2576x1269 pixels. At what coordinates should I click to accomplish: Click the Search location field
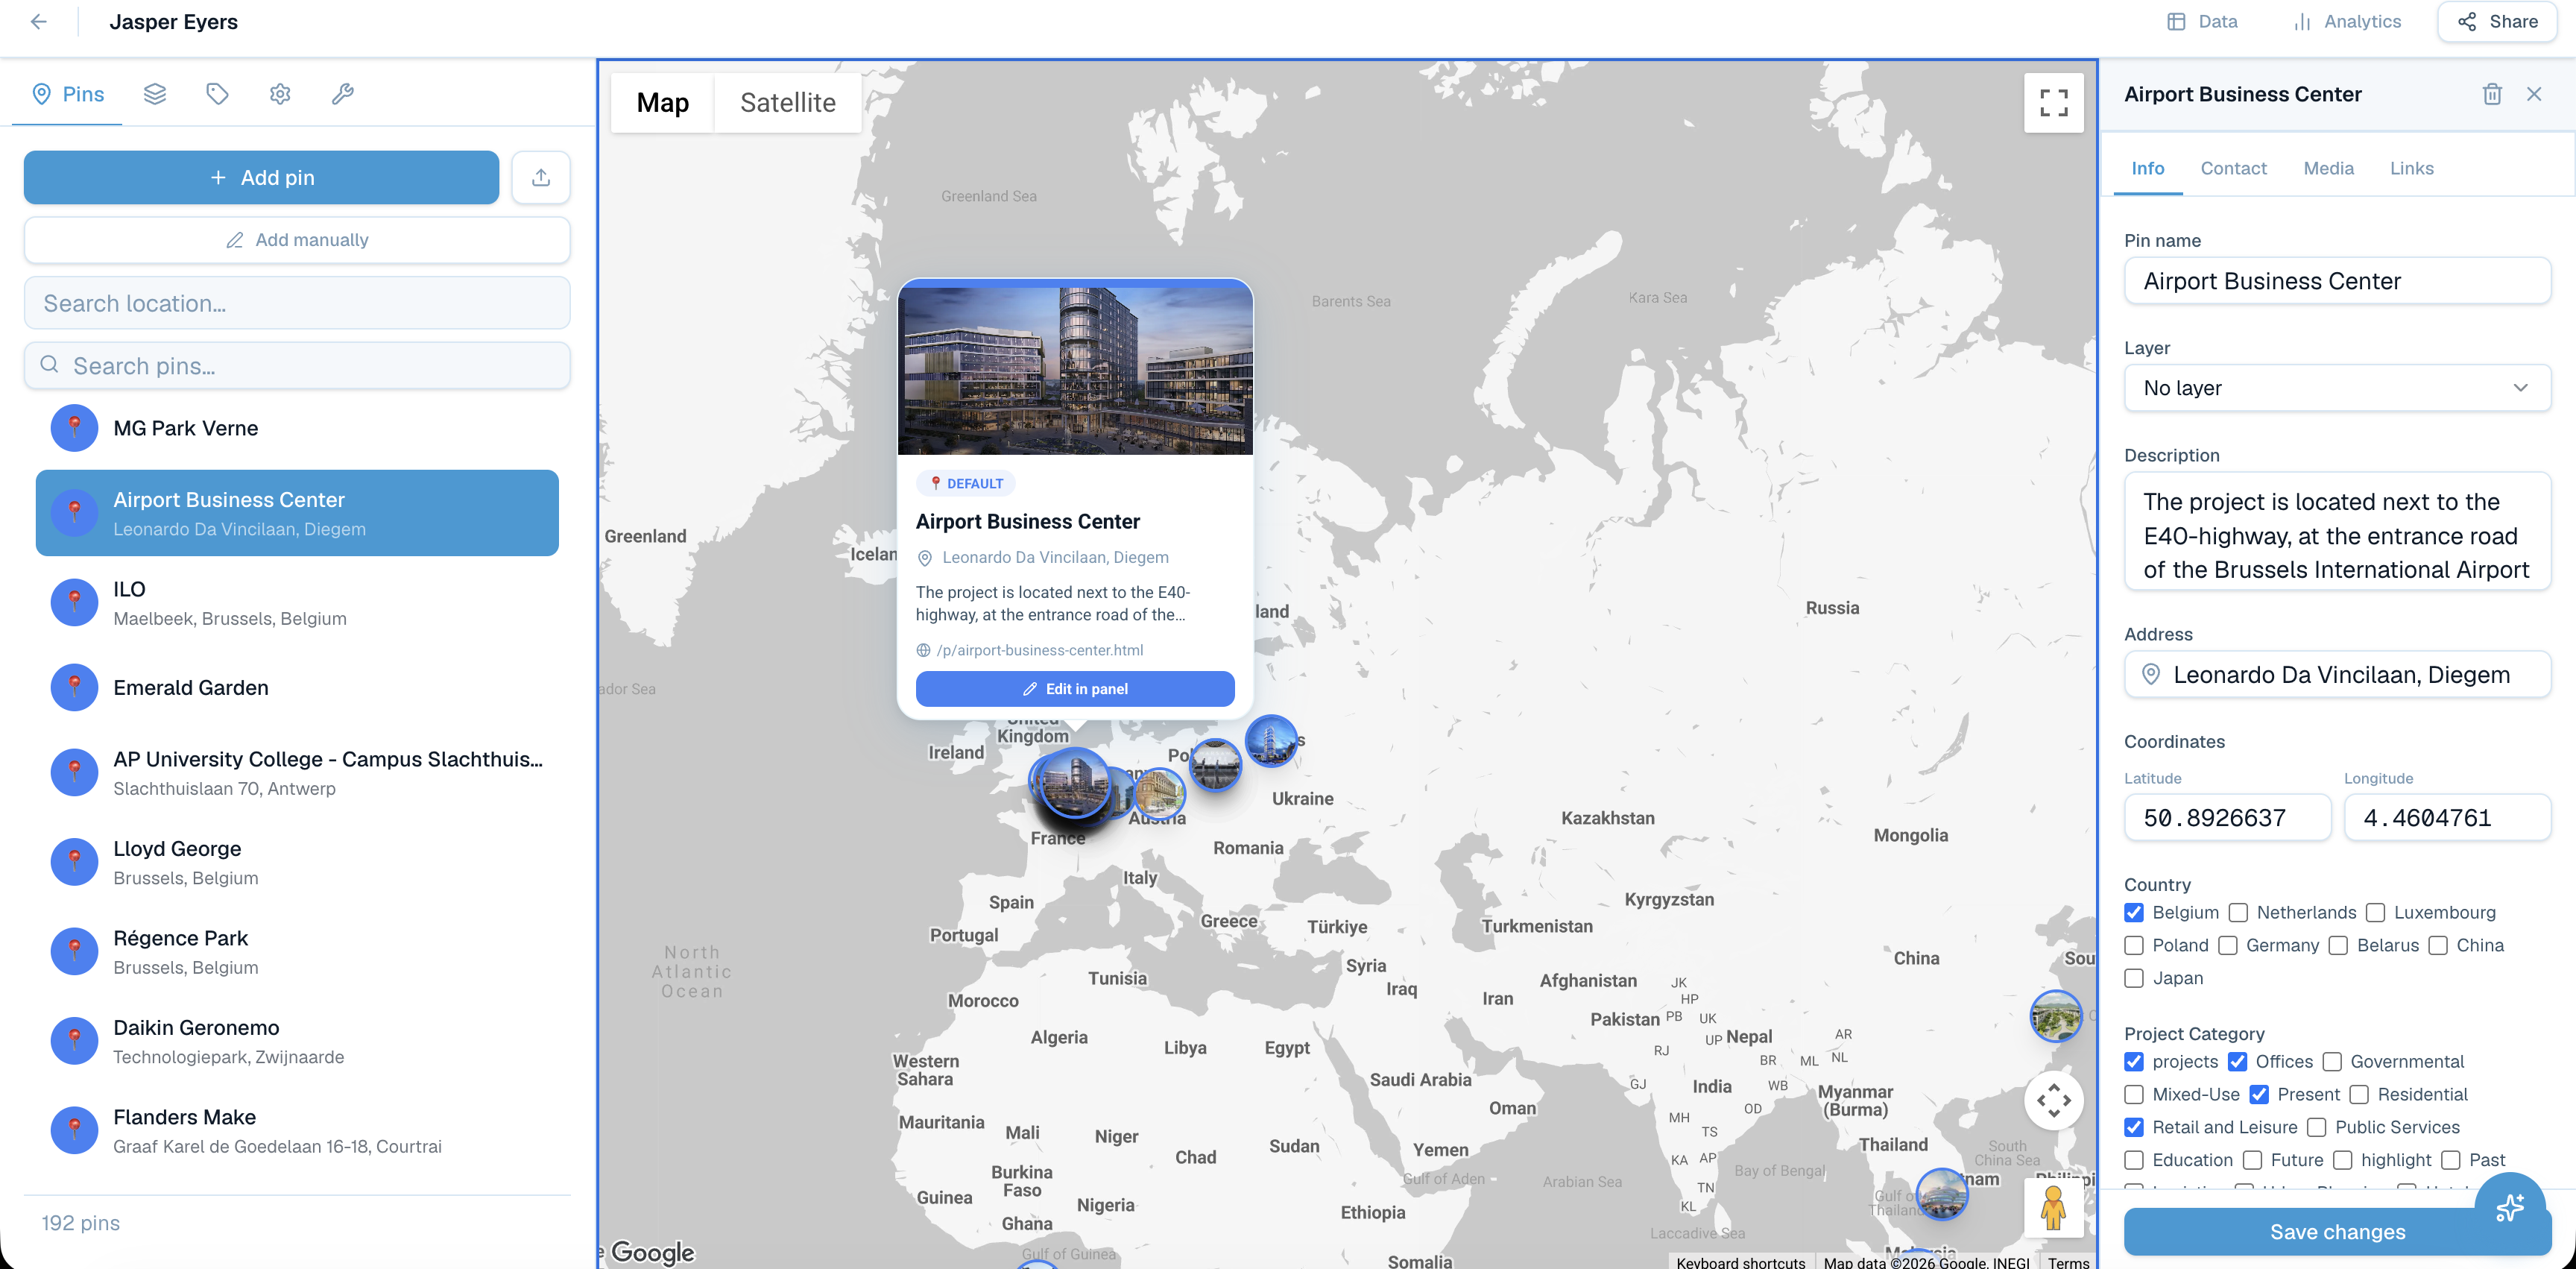297,303
